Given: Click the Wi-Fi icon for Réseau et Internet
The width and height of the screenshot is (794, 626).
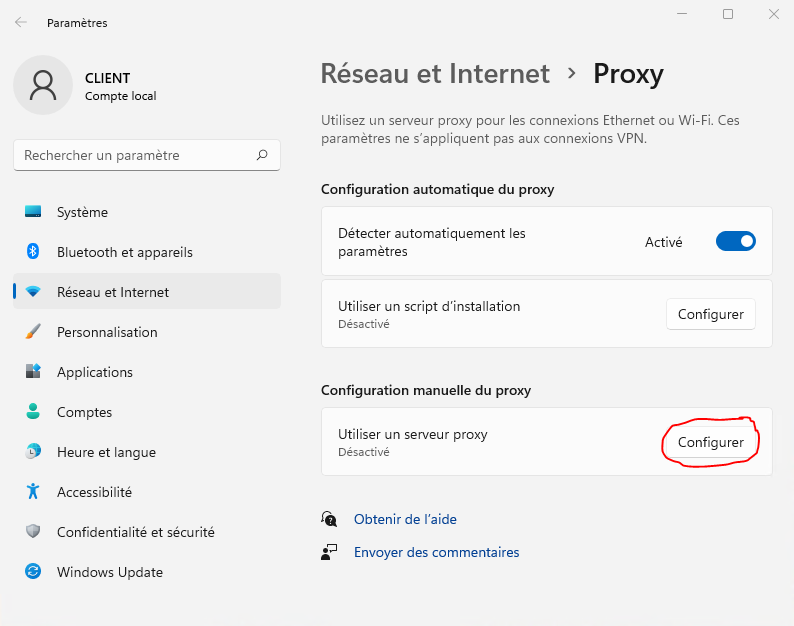Looking at the screenshot, I should point(33,292).
